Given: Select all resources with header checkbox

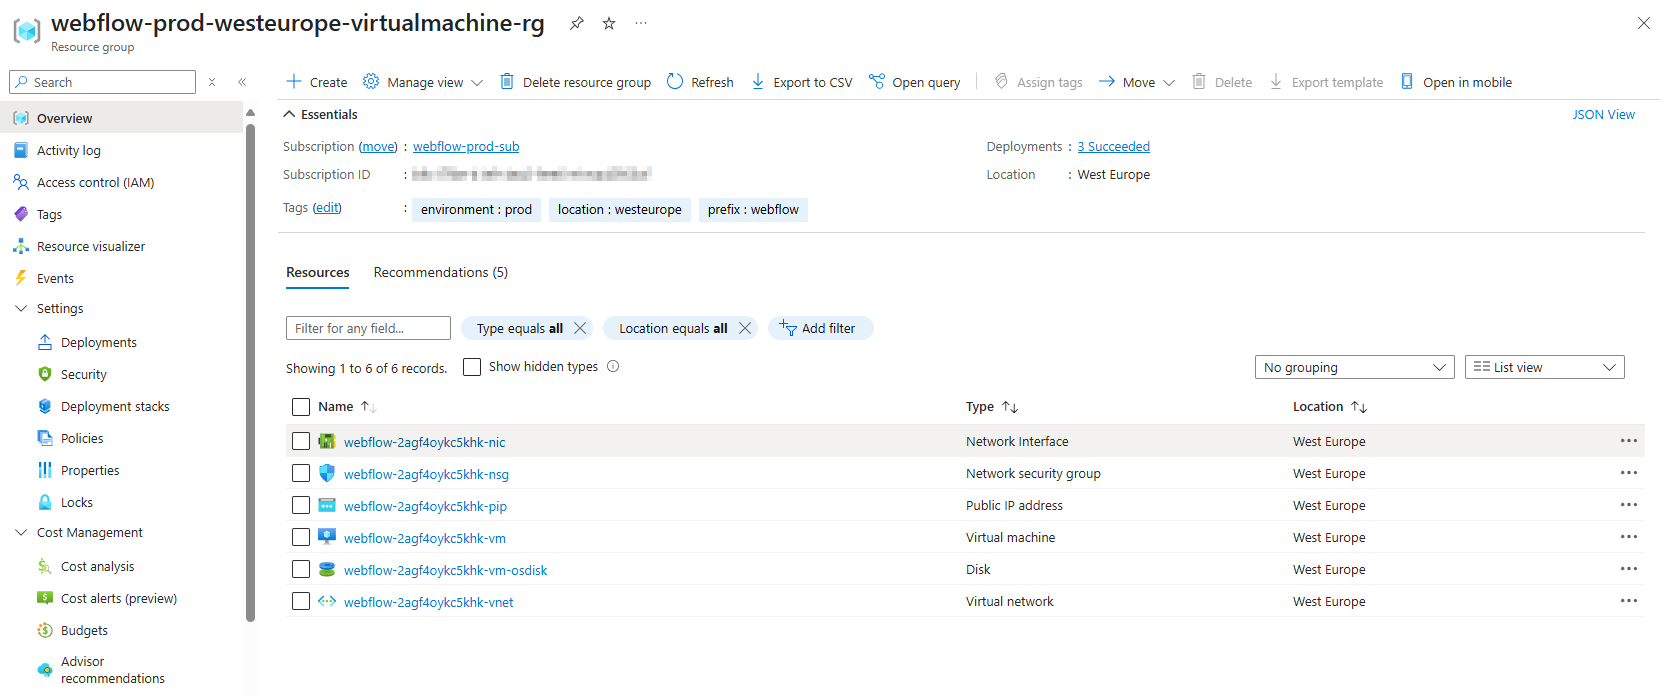Looking at the screenshot, I should [x=301, y=407].
